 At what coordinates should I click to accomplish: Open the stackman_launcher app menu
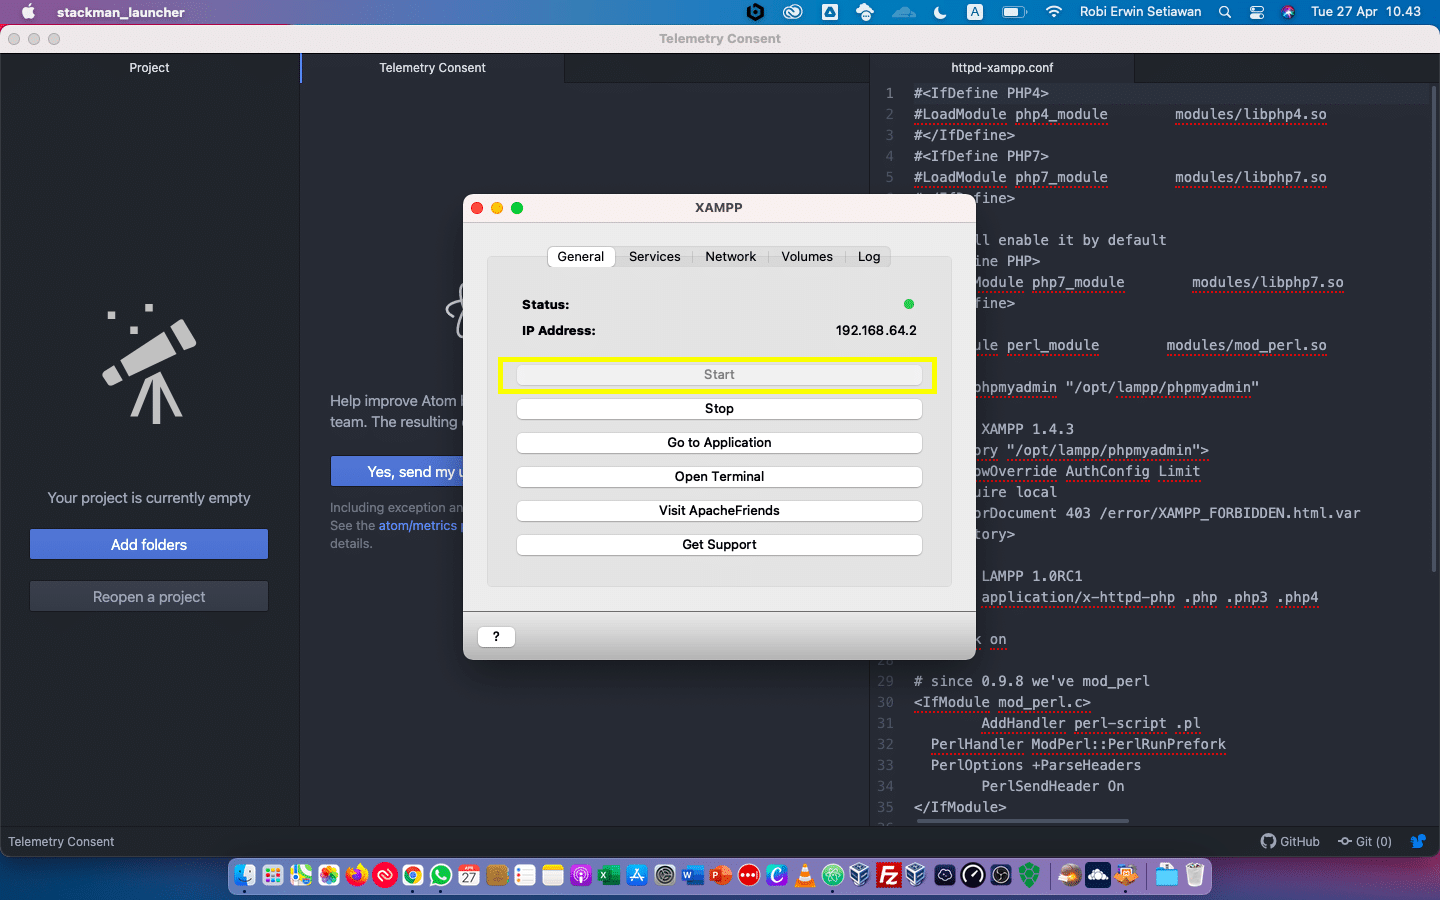(121, 12)
